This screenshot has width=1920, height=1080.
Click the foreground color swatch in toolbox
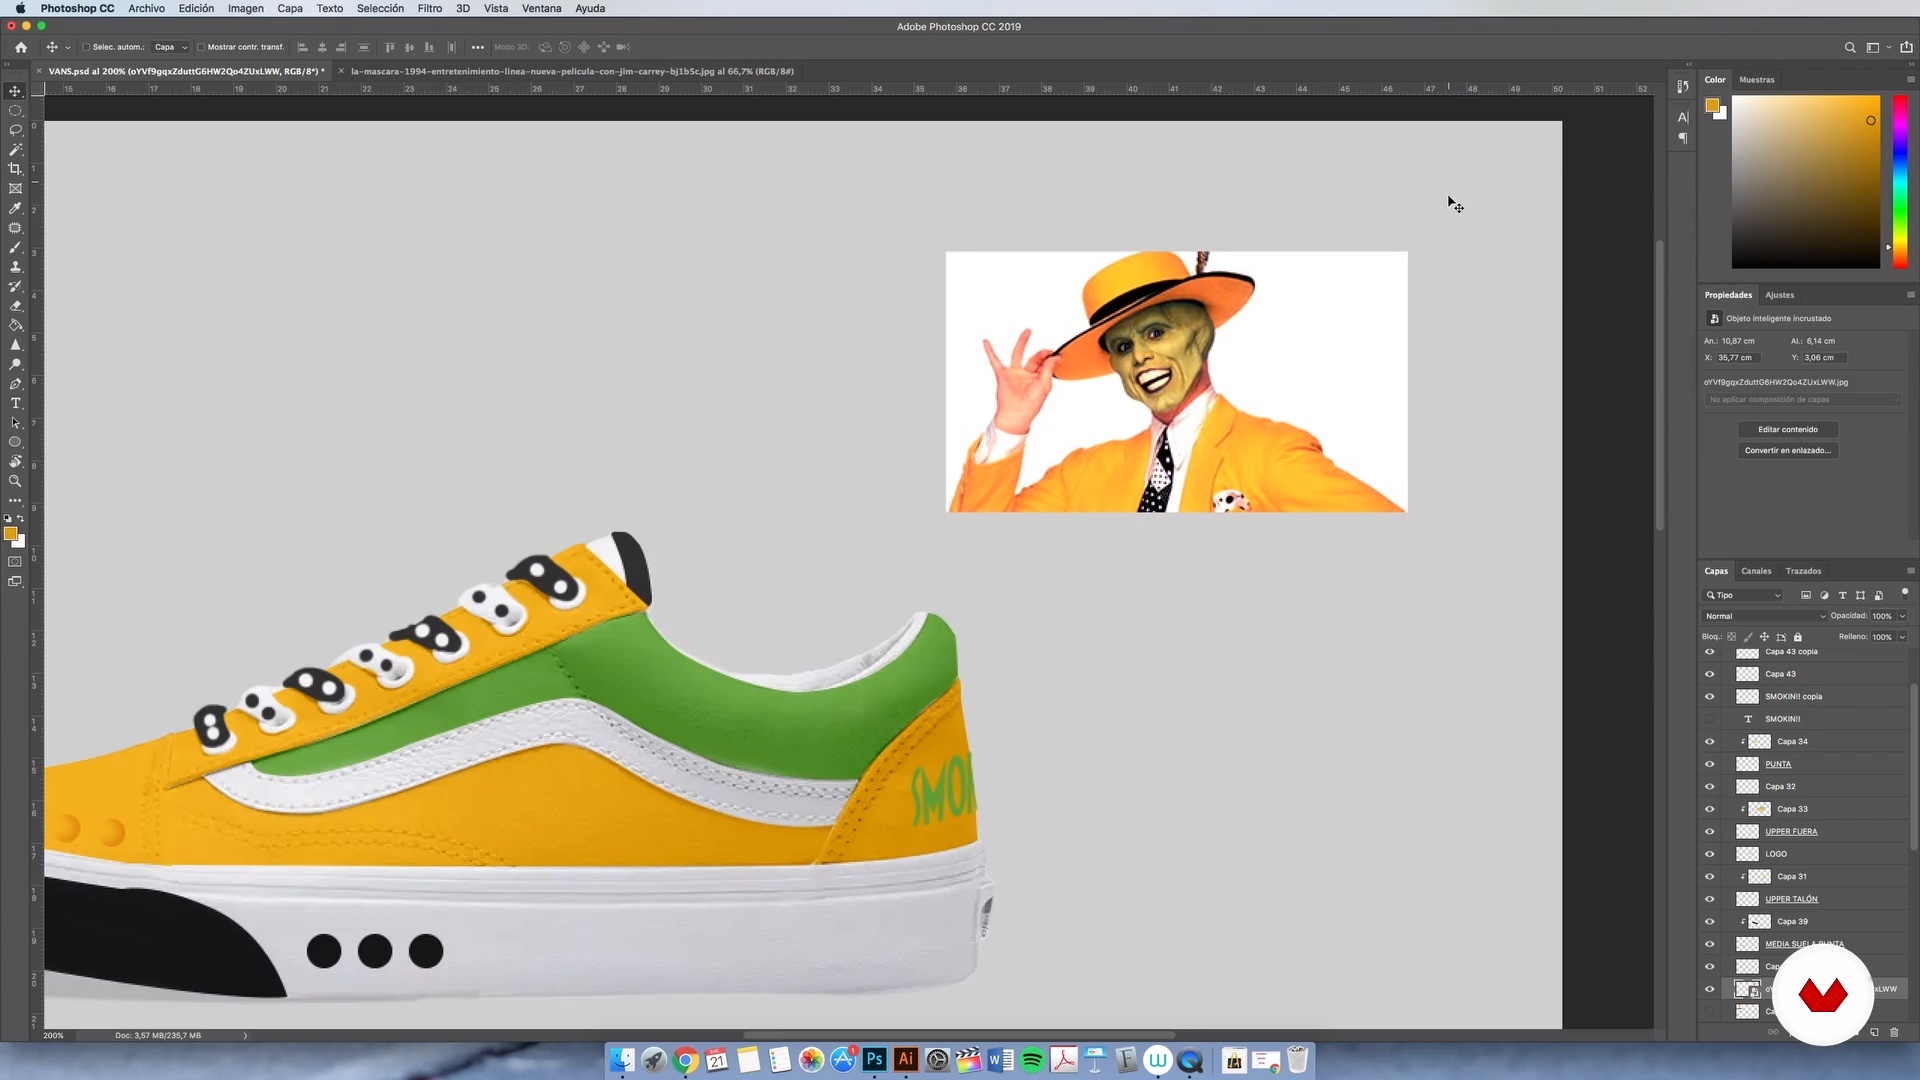10,534
